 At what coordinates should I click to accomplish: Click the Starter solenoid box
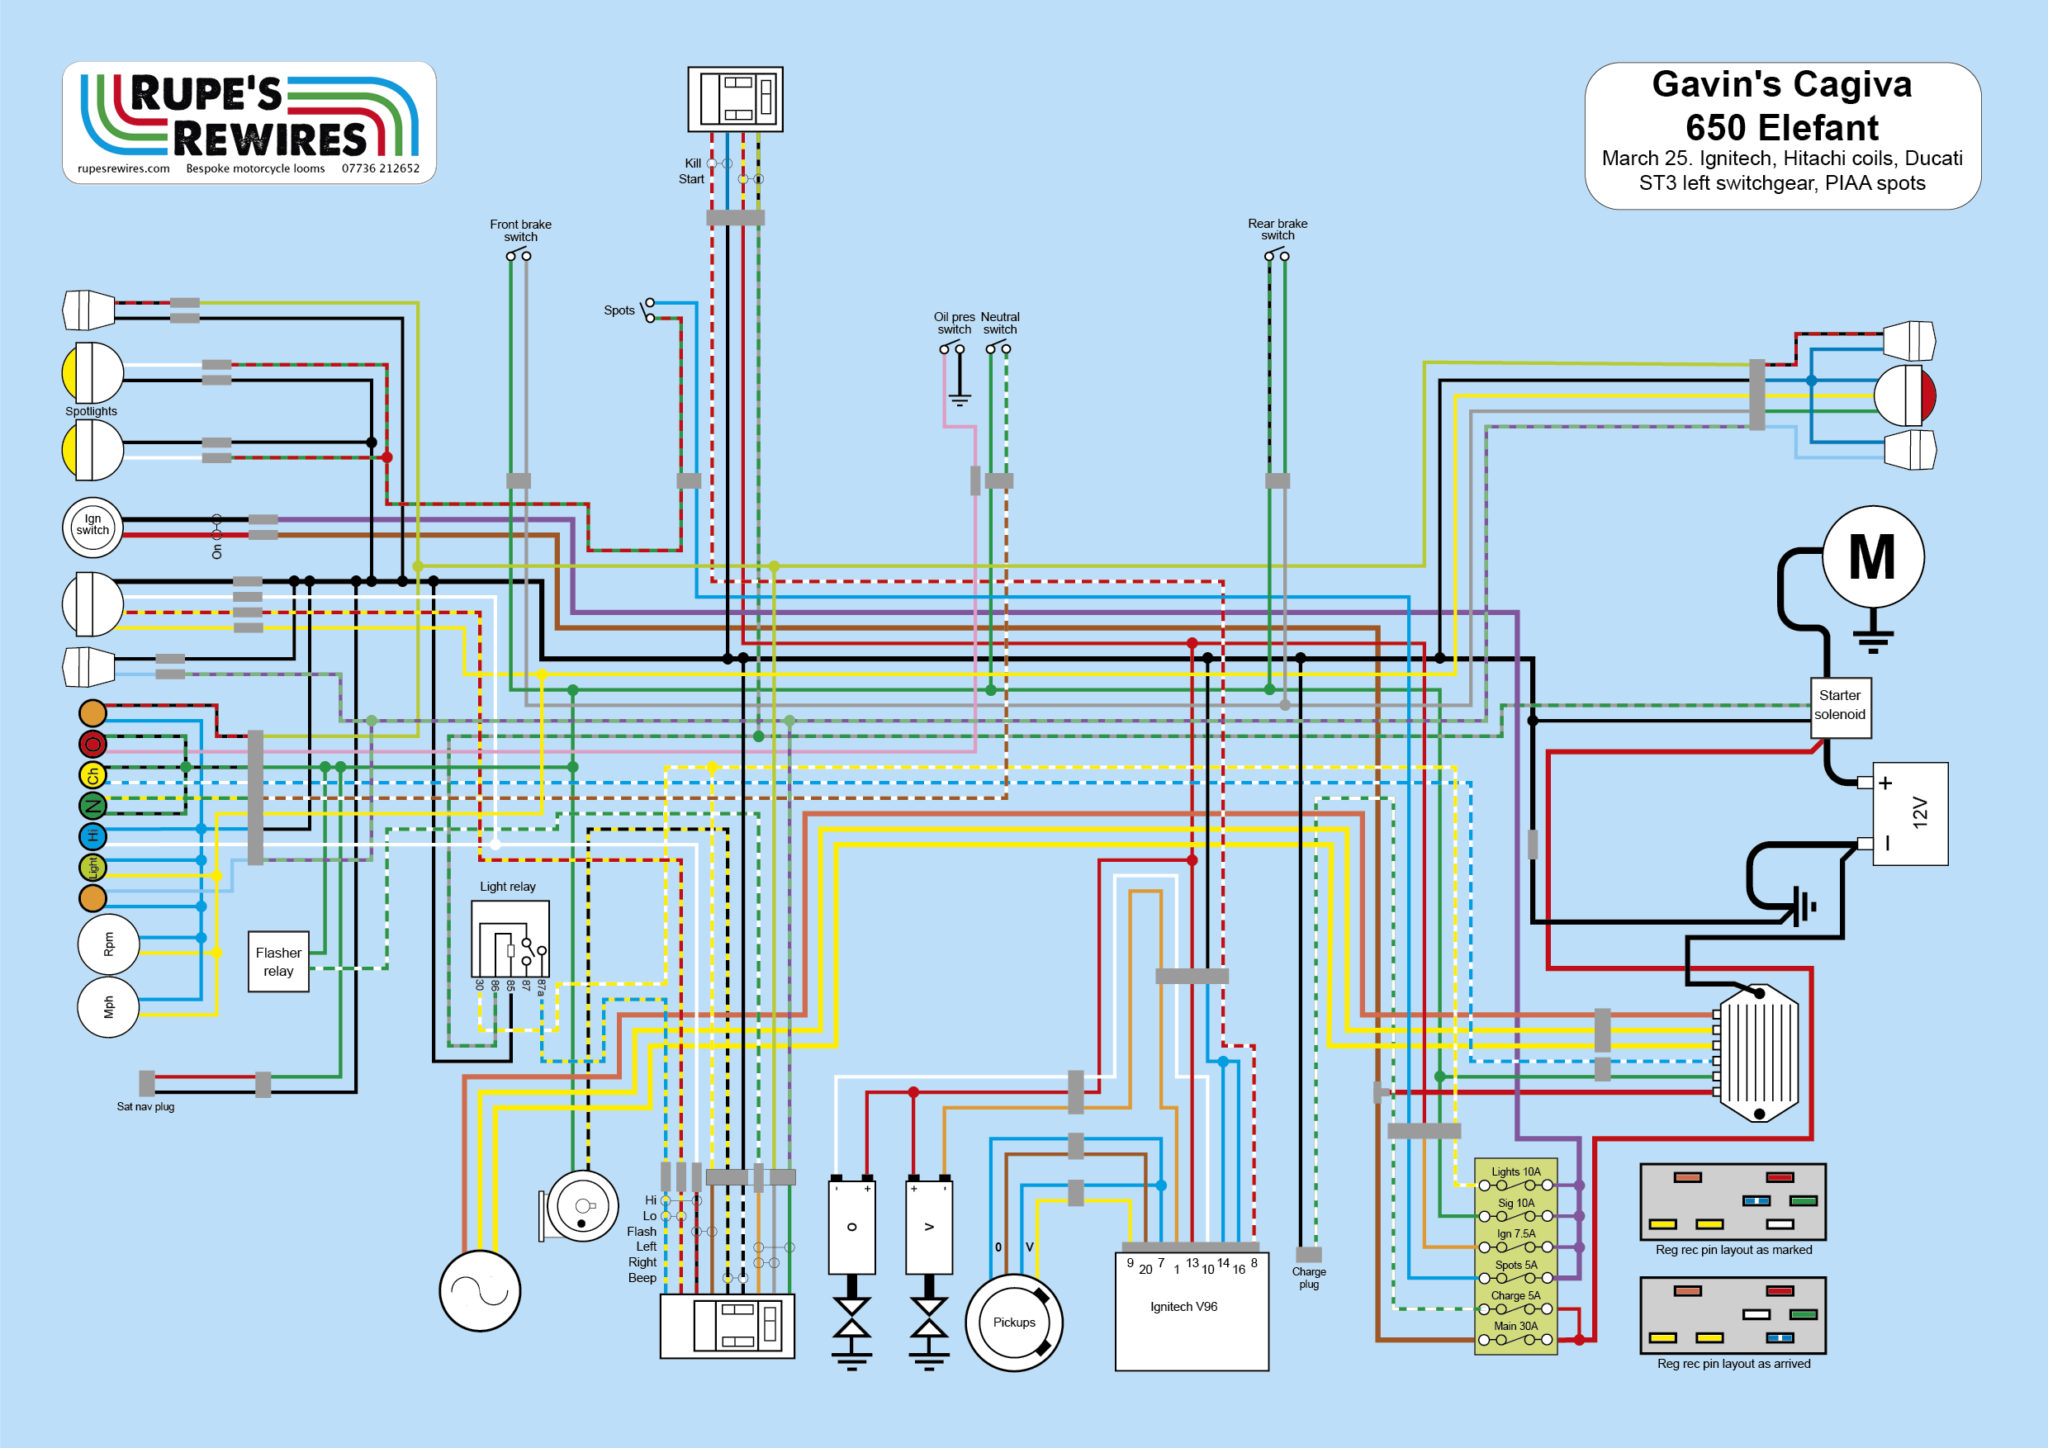click(x=1840, y=706)
